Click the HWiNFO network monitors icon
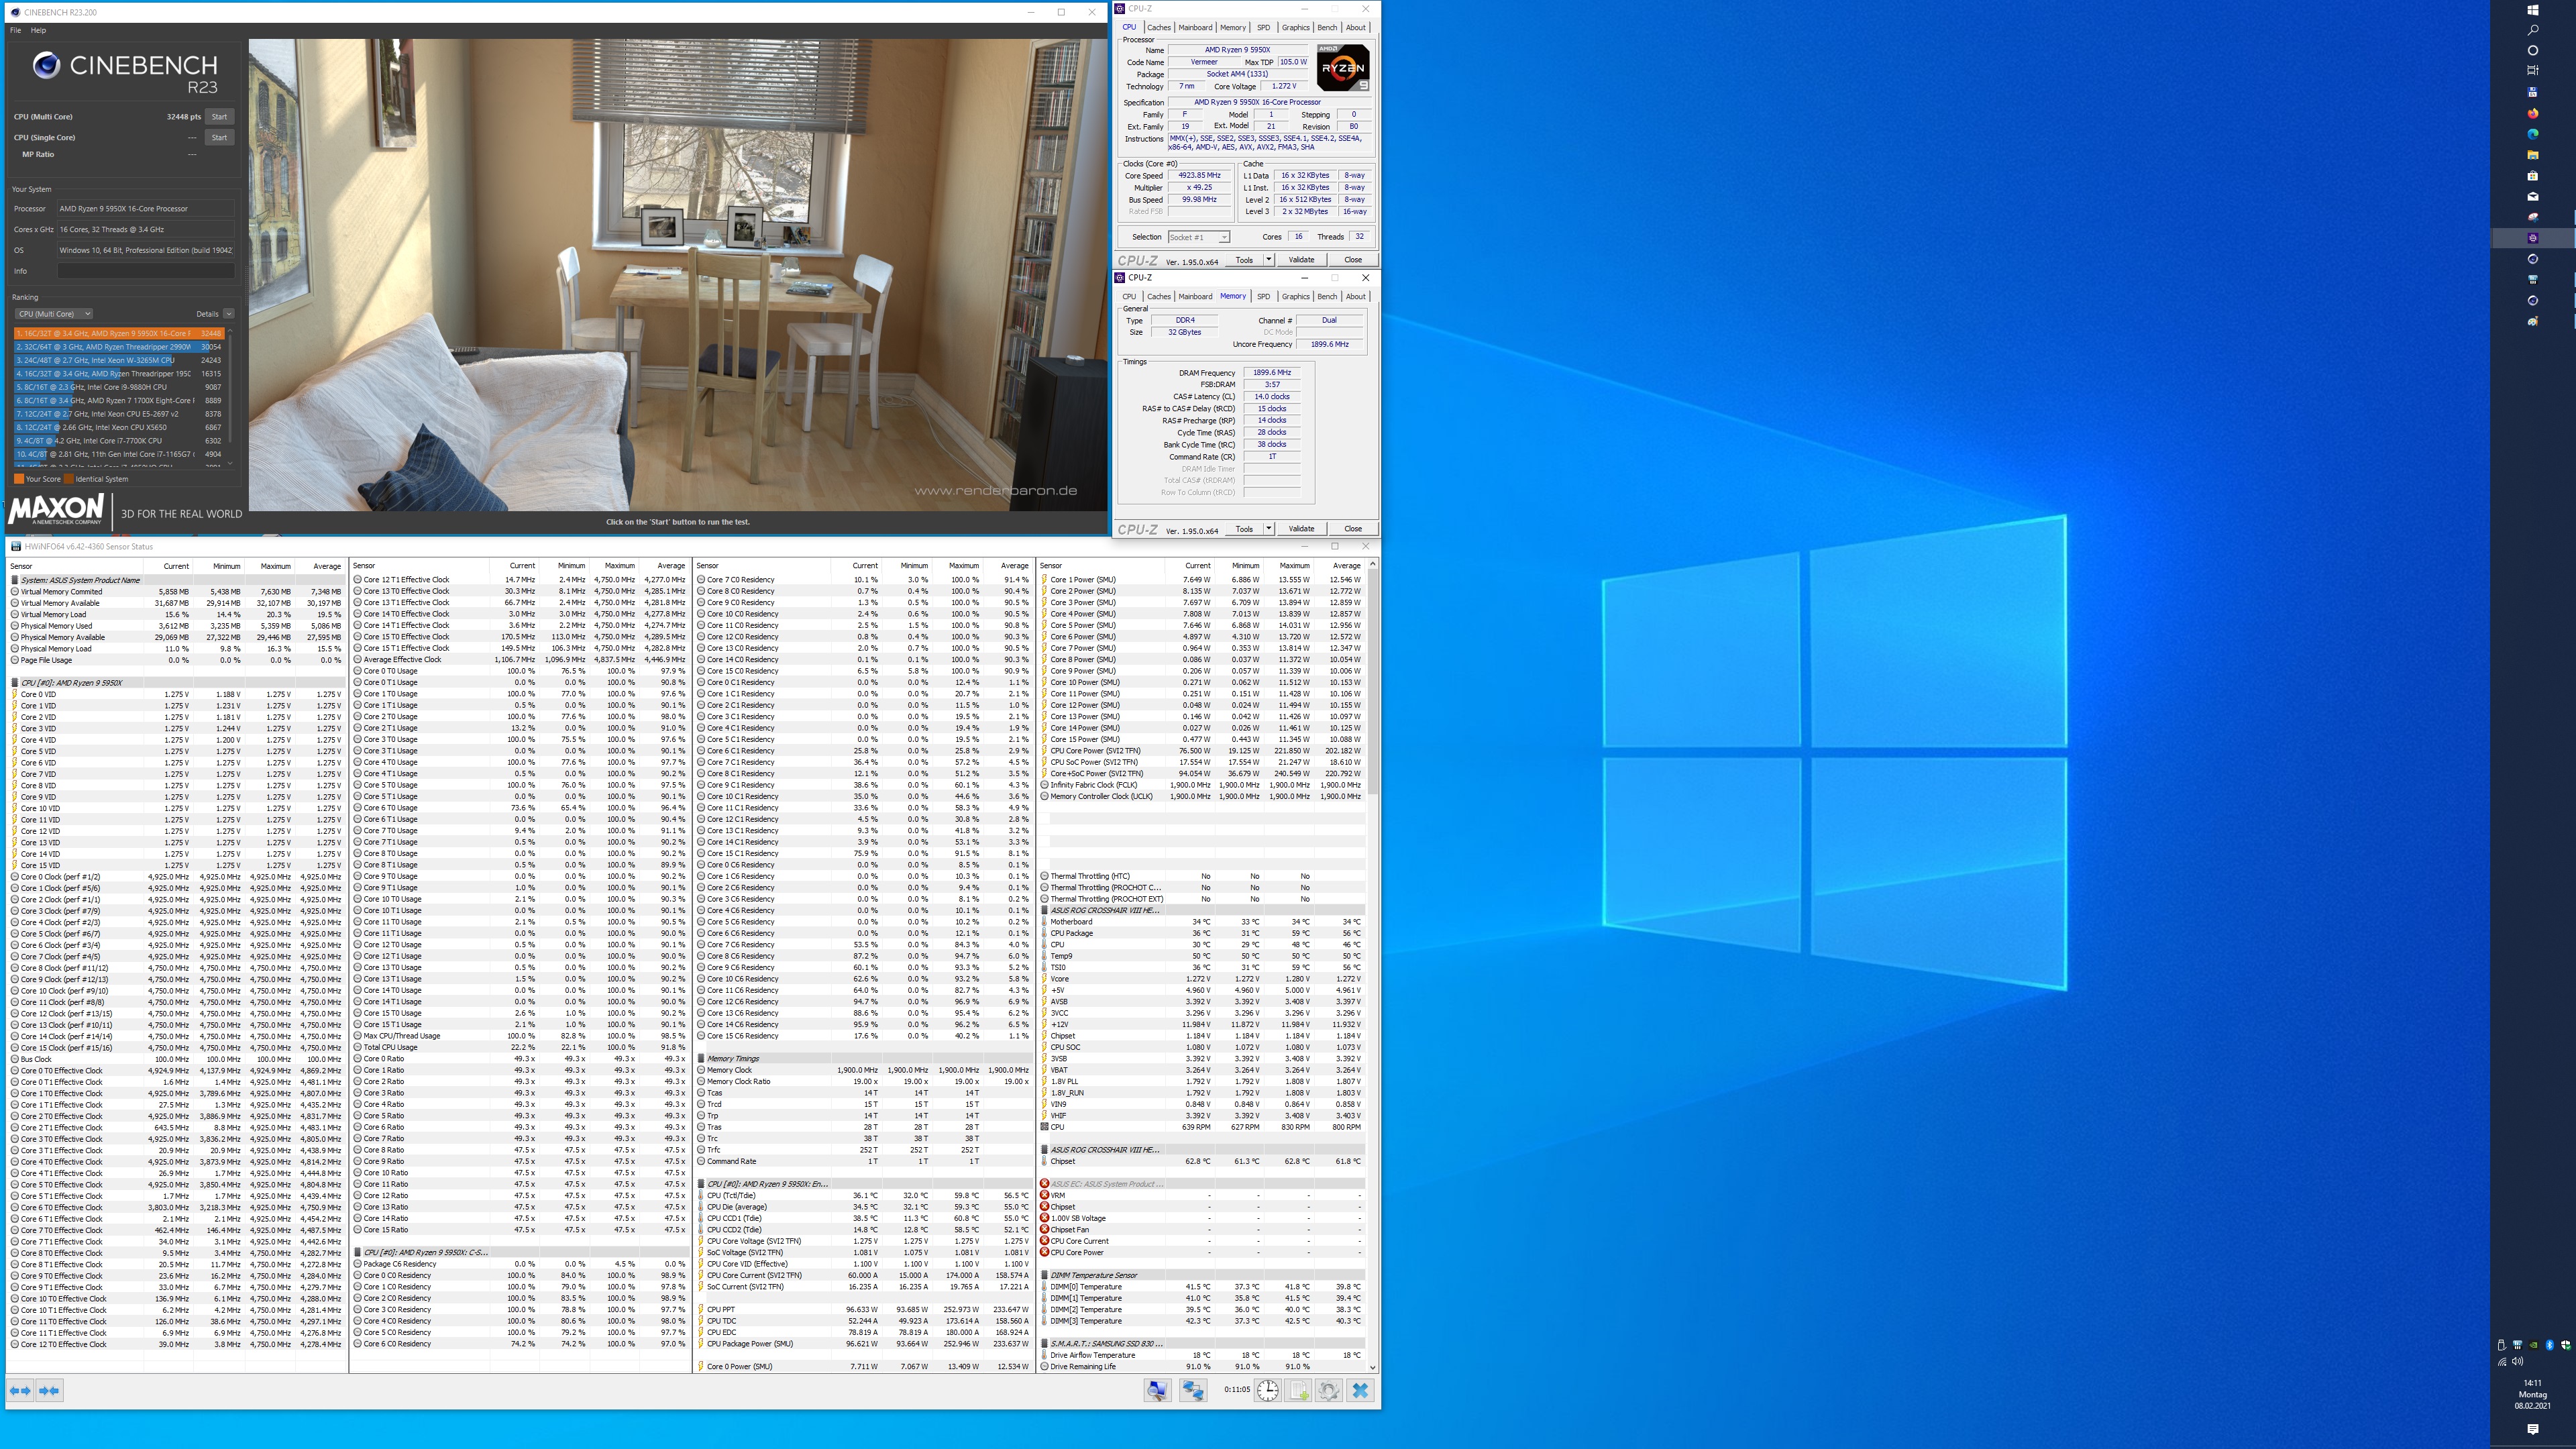2576x1449 pixels. click(x=1192, y=1390)
